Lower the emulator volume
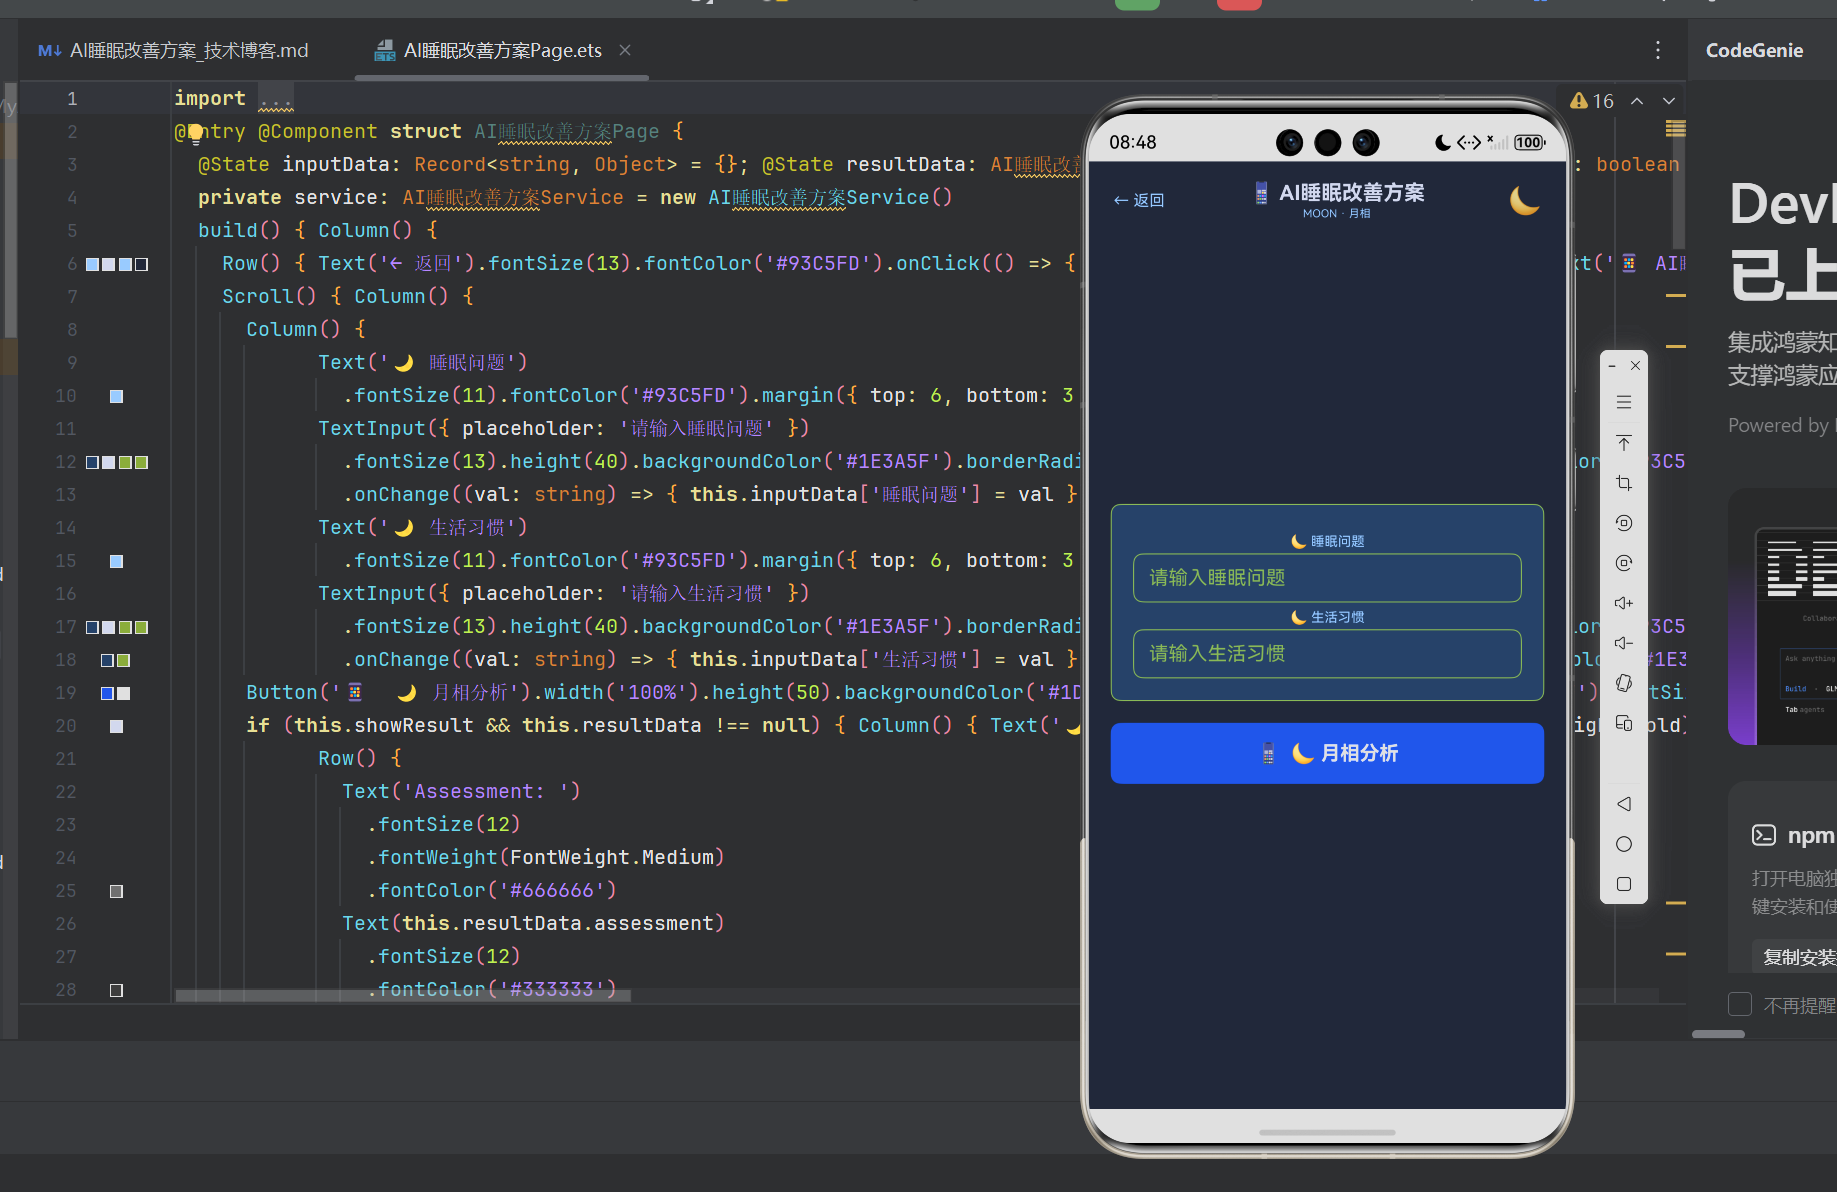The width and height of the screenshot is (1837, 1192). [x=1624, y=643]
